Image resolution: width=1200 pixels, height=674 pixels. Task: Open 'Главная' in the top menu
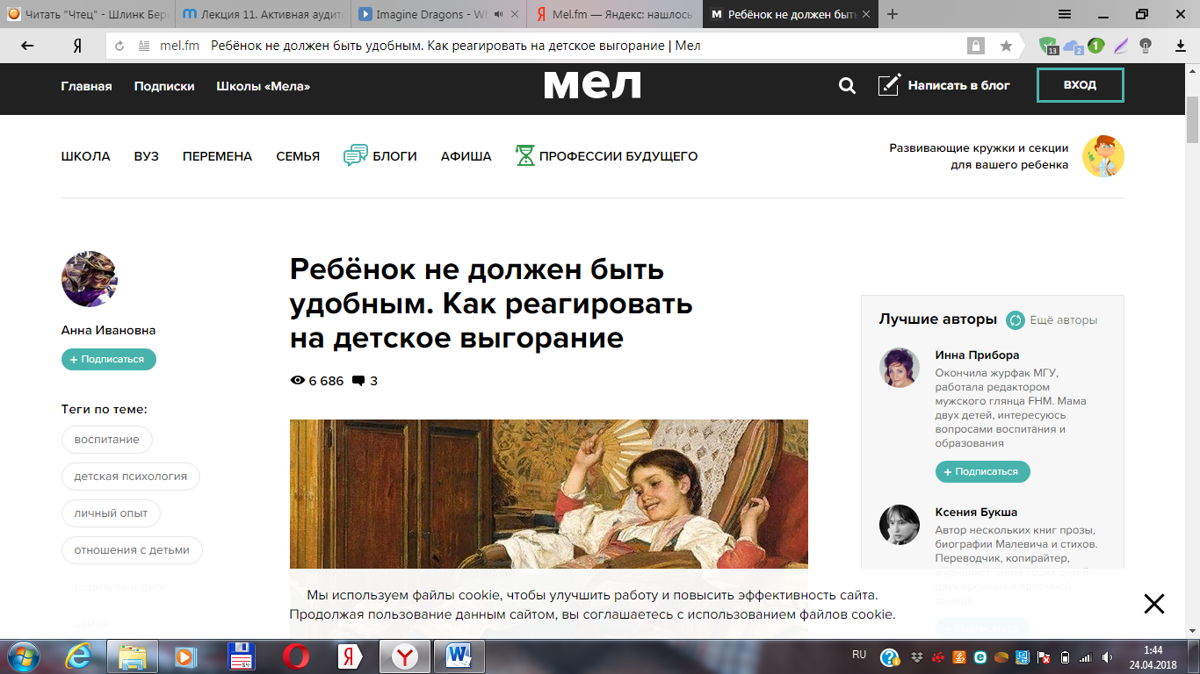click(x=86, y=86)
